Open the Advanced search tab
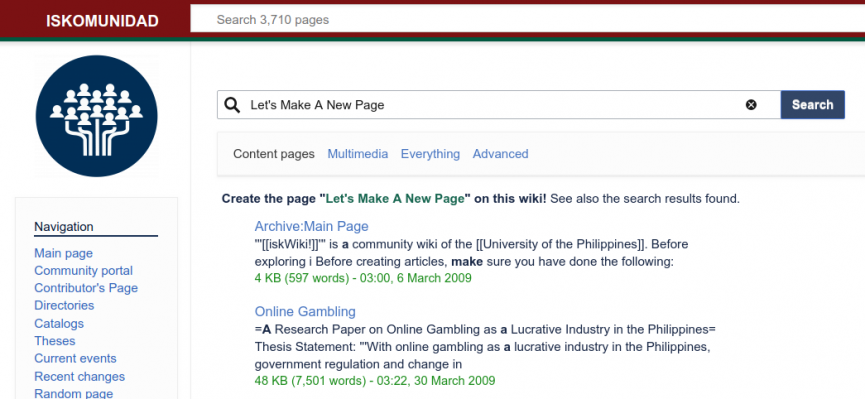The height and width of the screenshot is (399, 865). tap(500, 154)
